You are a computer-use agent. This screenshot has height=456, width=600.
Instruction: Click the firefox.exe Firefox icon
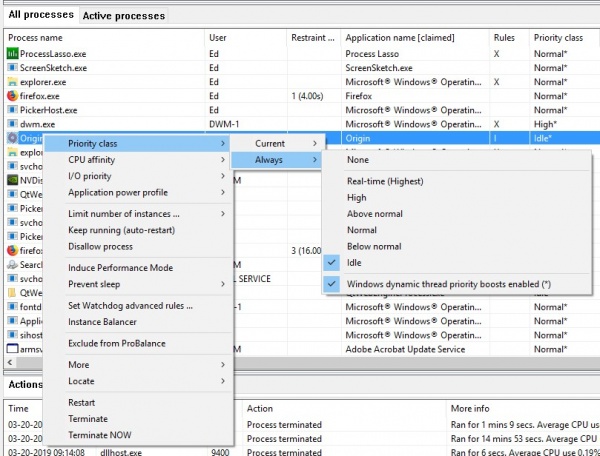(12, 96)
